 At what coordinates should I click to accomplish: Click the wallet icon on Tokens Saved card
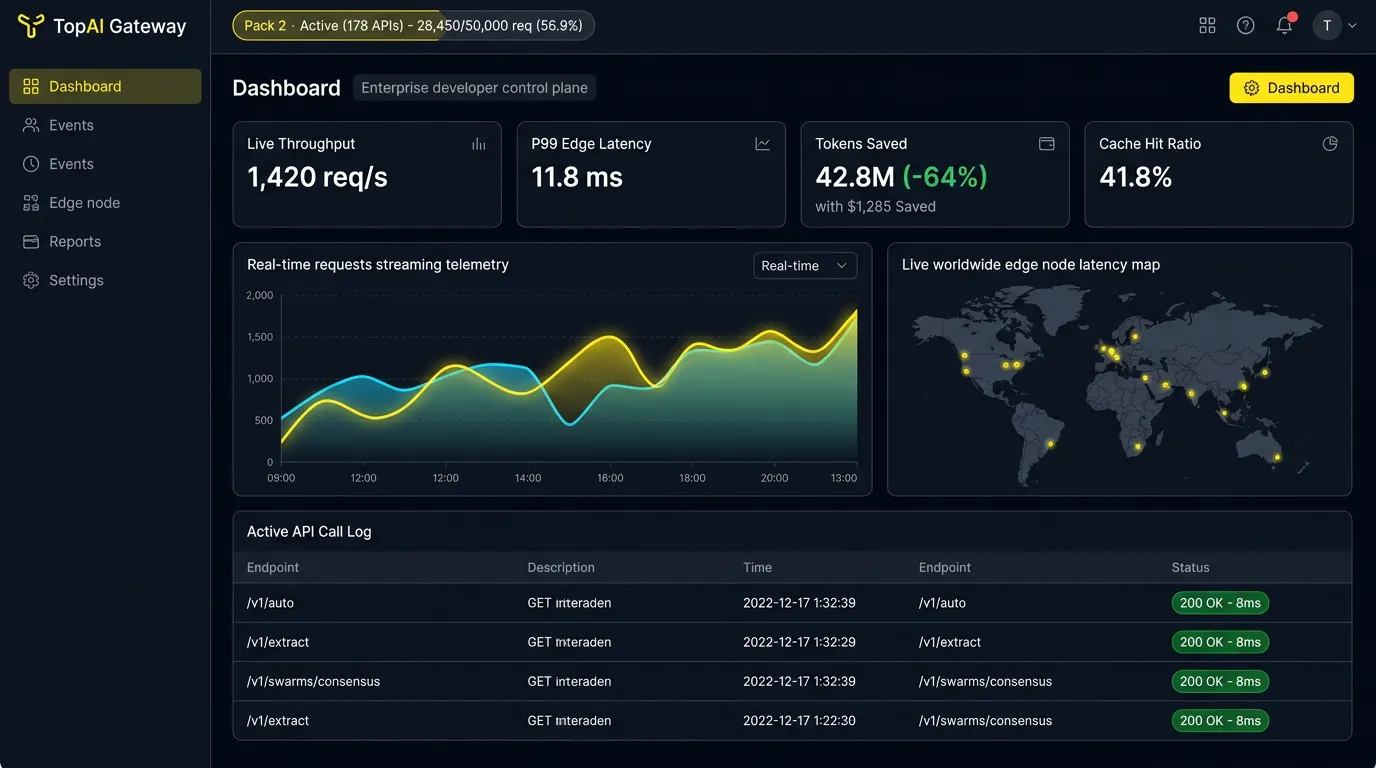(x=1046, y=144)
